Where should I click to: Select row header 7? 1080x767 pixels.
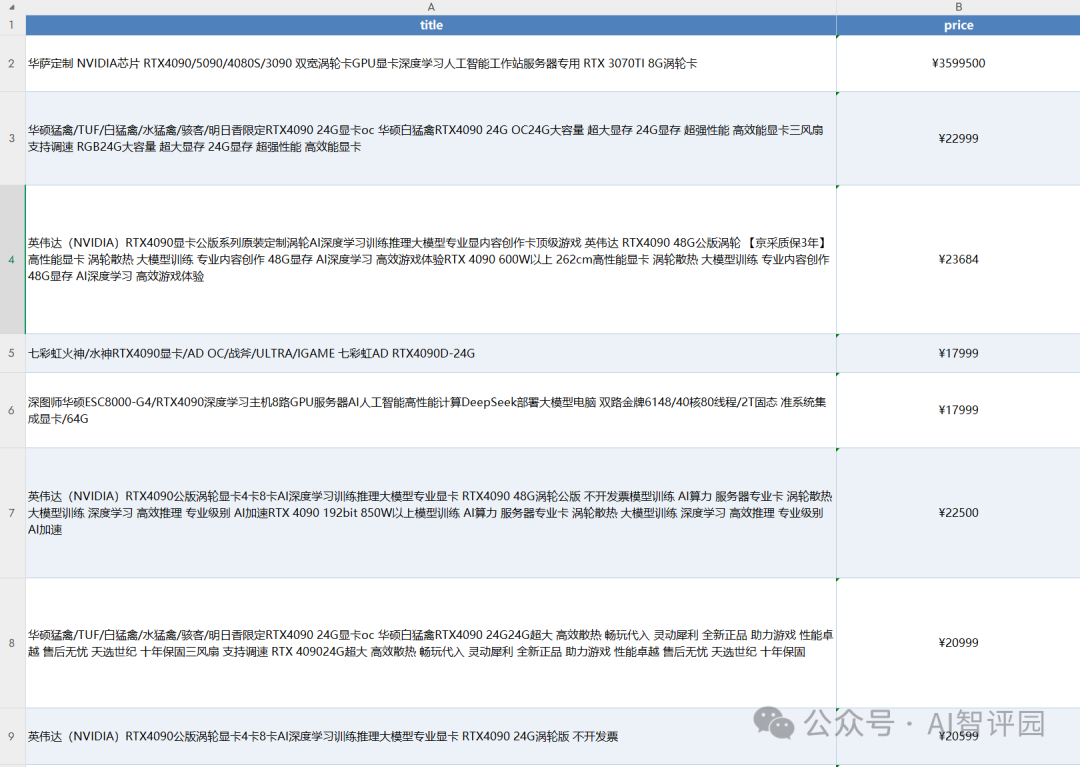pyautogui.click(x=12, y=513)
